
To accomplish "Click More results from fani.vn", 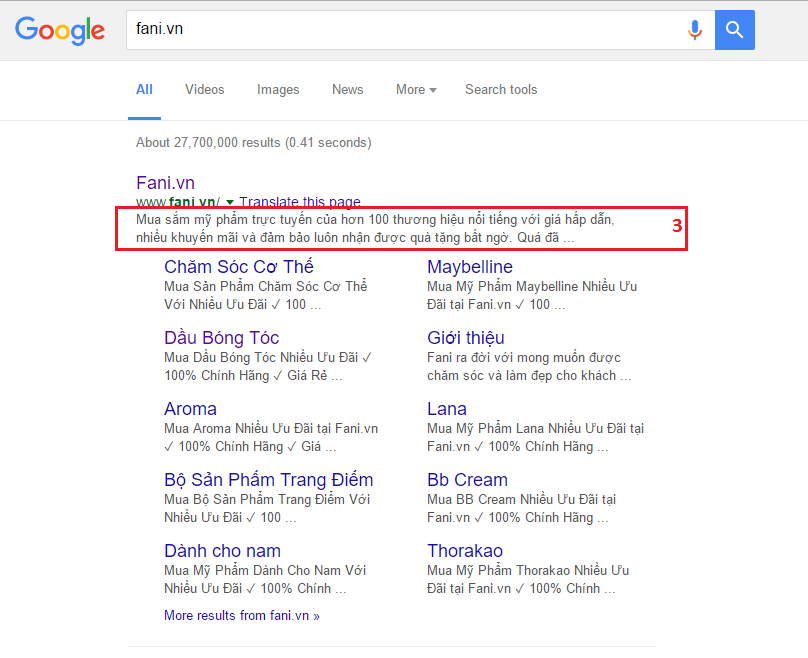I will coord(242,616).
